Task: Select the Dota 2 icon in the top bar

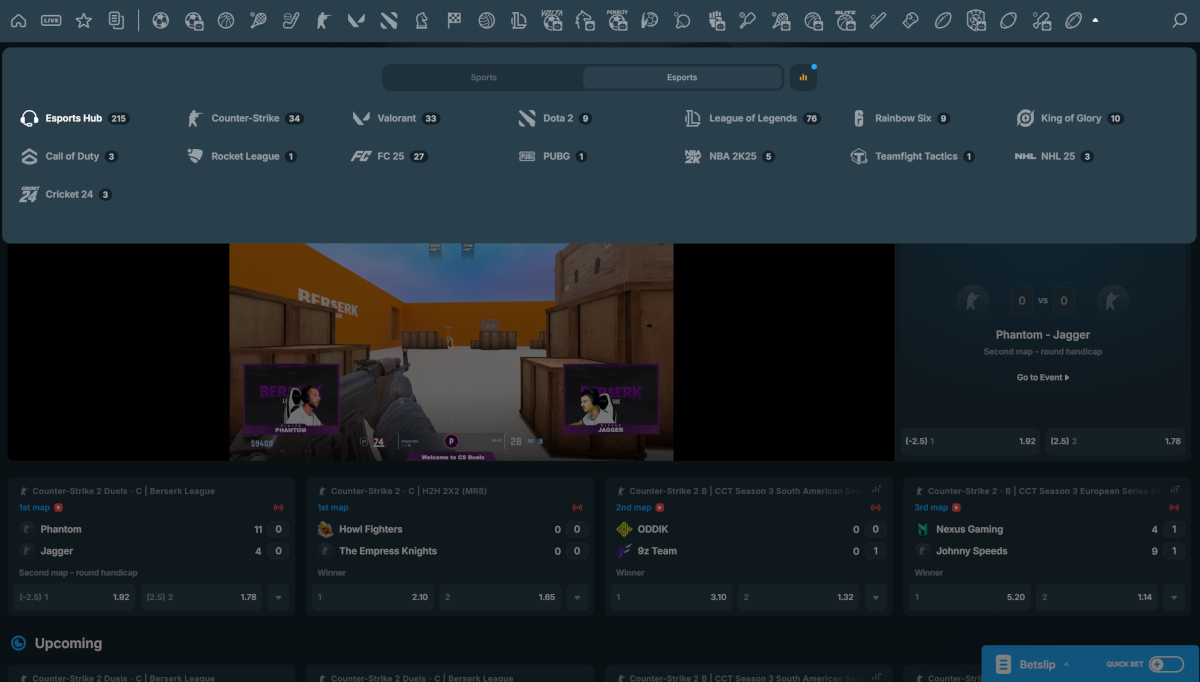Action: (x=388, y=20)
